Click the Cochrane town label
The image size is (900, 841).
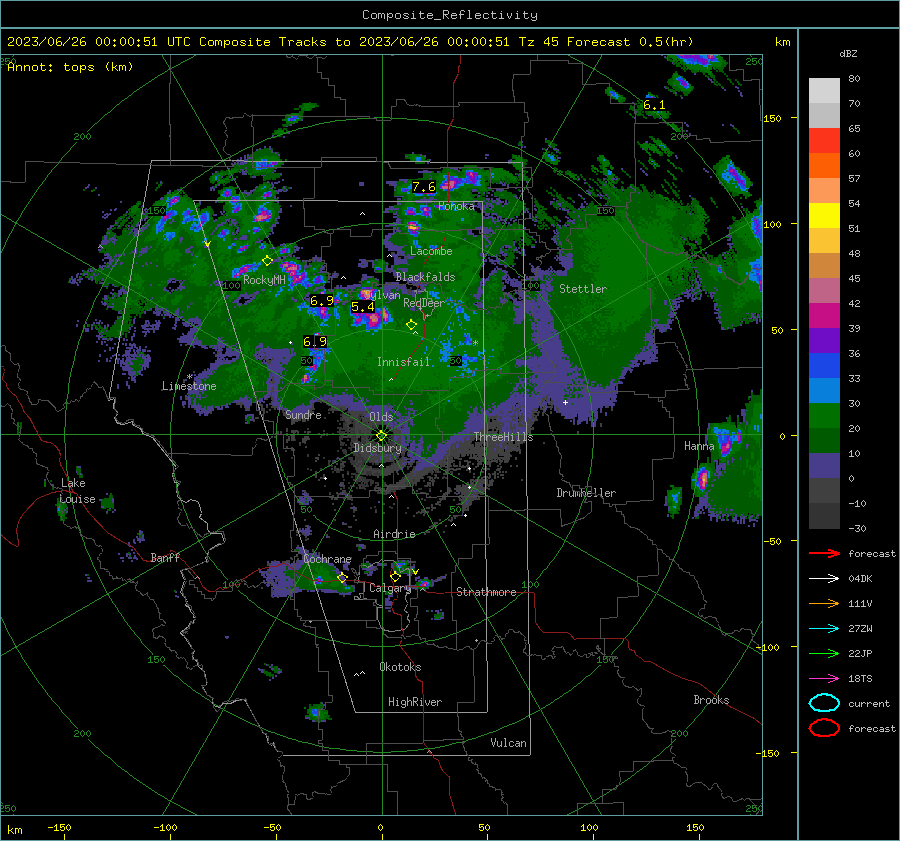tap(327, 559)
